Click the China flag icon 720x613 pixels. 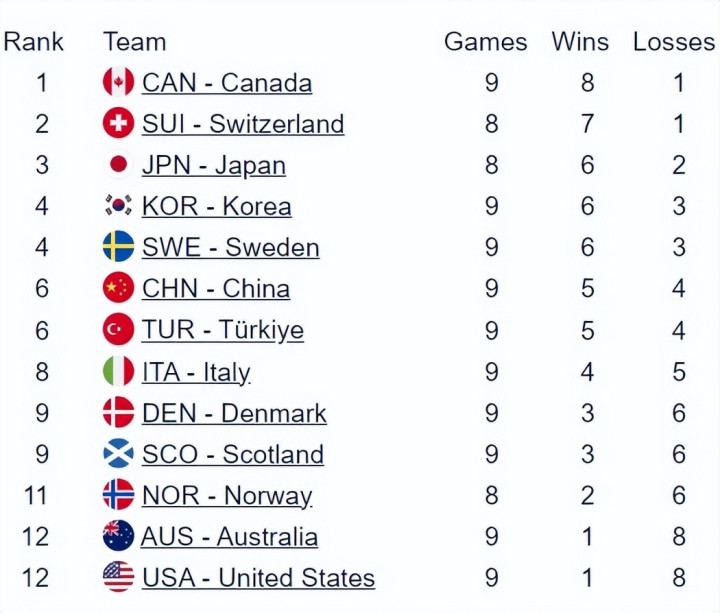pyautogui.click(x=118, y=288)
